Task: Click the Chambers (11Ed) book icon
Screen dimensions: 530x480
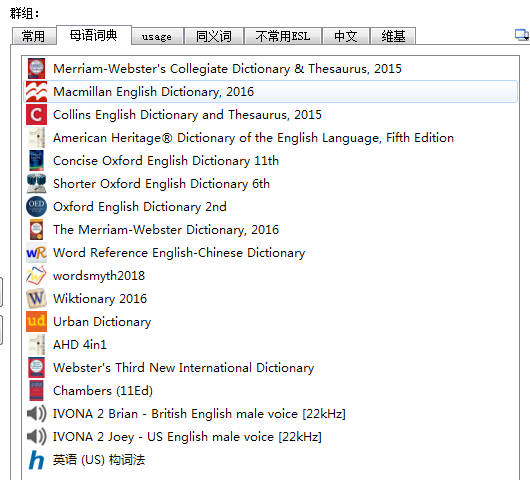Action: click(36, 390)
